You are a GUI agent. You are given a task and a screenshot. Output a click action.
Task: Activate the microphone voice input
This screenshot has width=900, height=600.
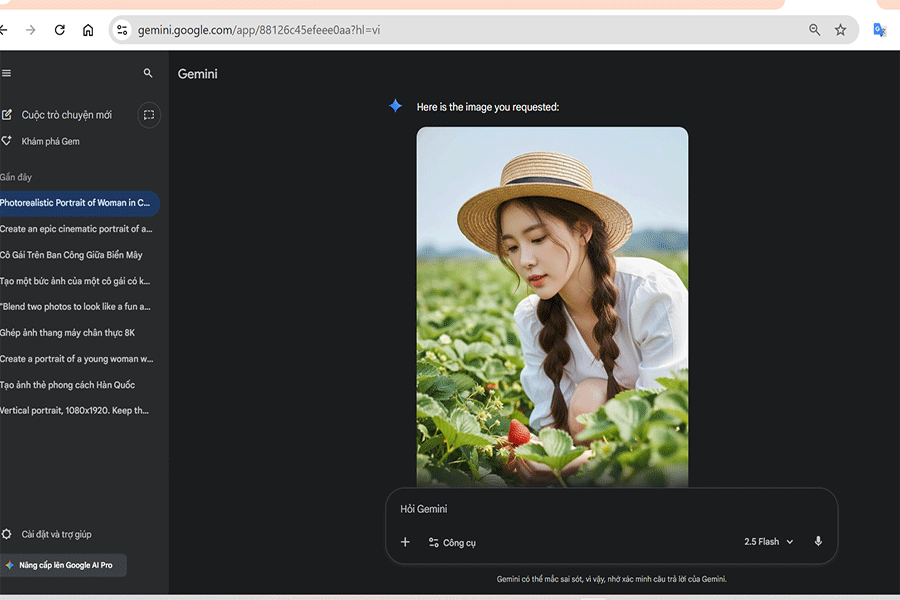[818, 541]
